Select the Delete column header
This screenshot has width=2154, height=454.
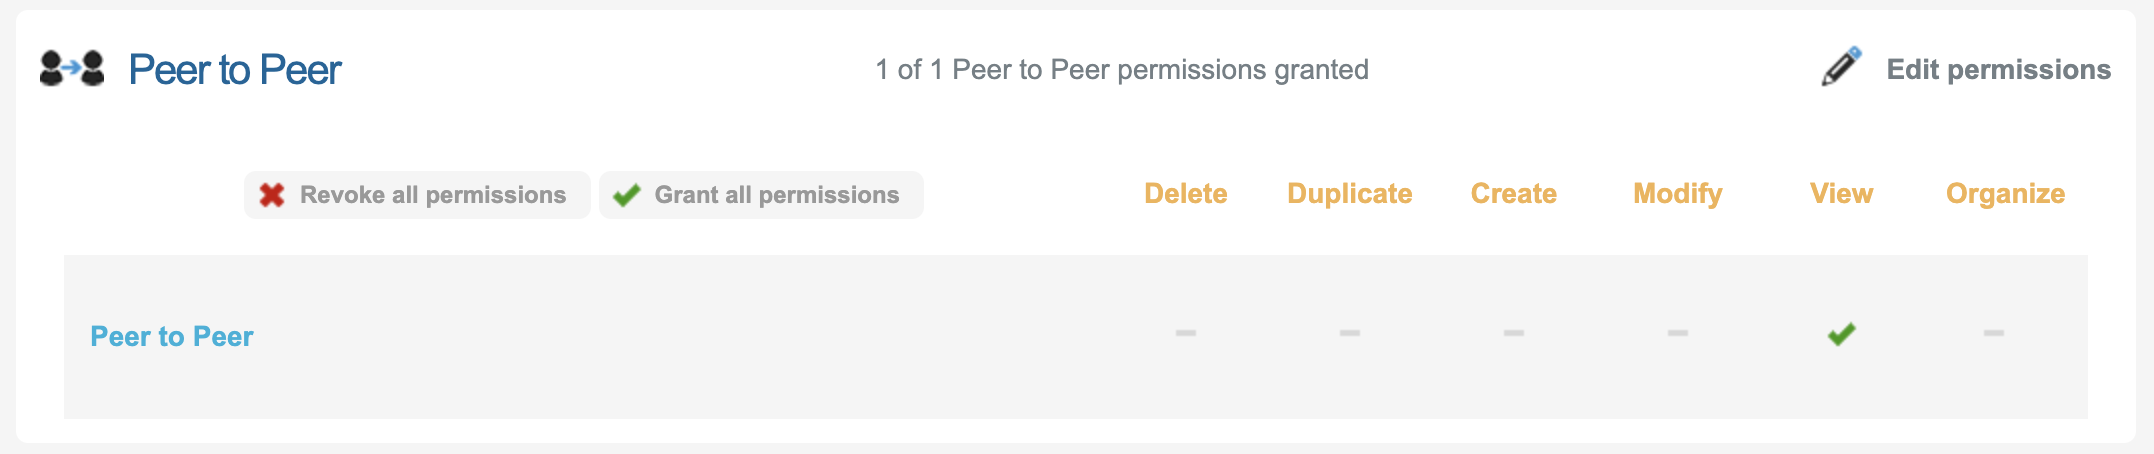pos(1185,193)
